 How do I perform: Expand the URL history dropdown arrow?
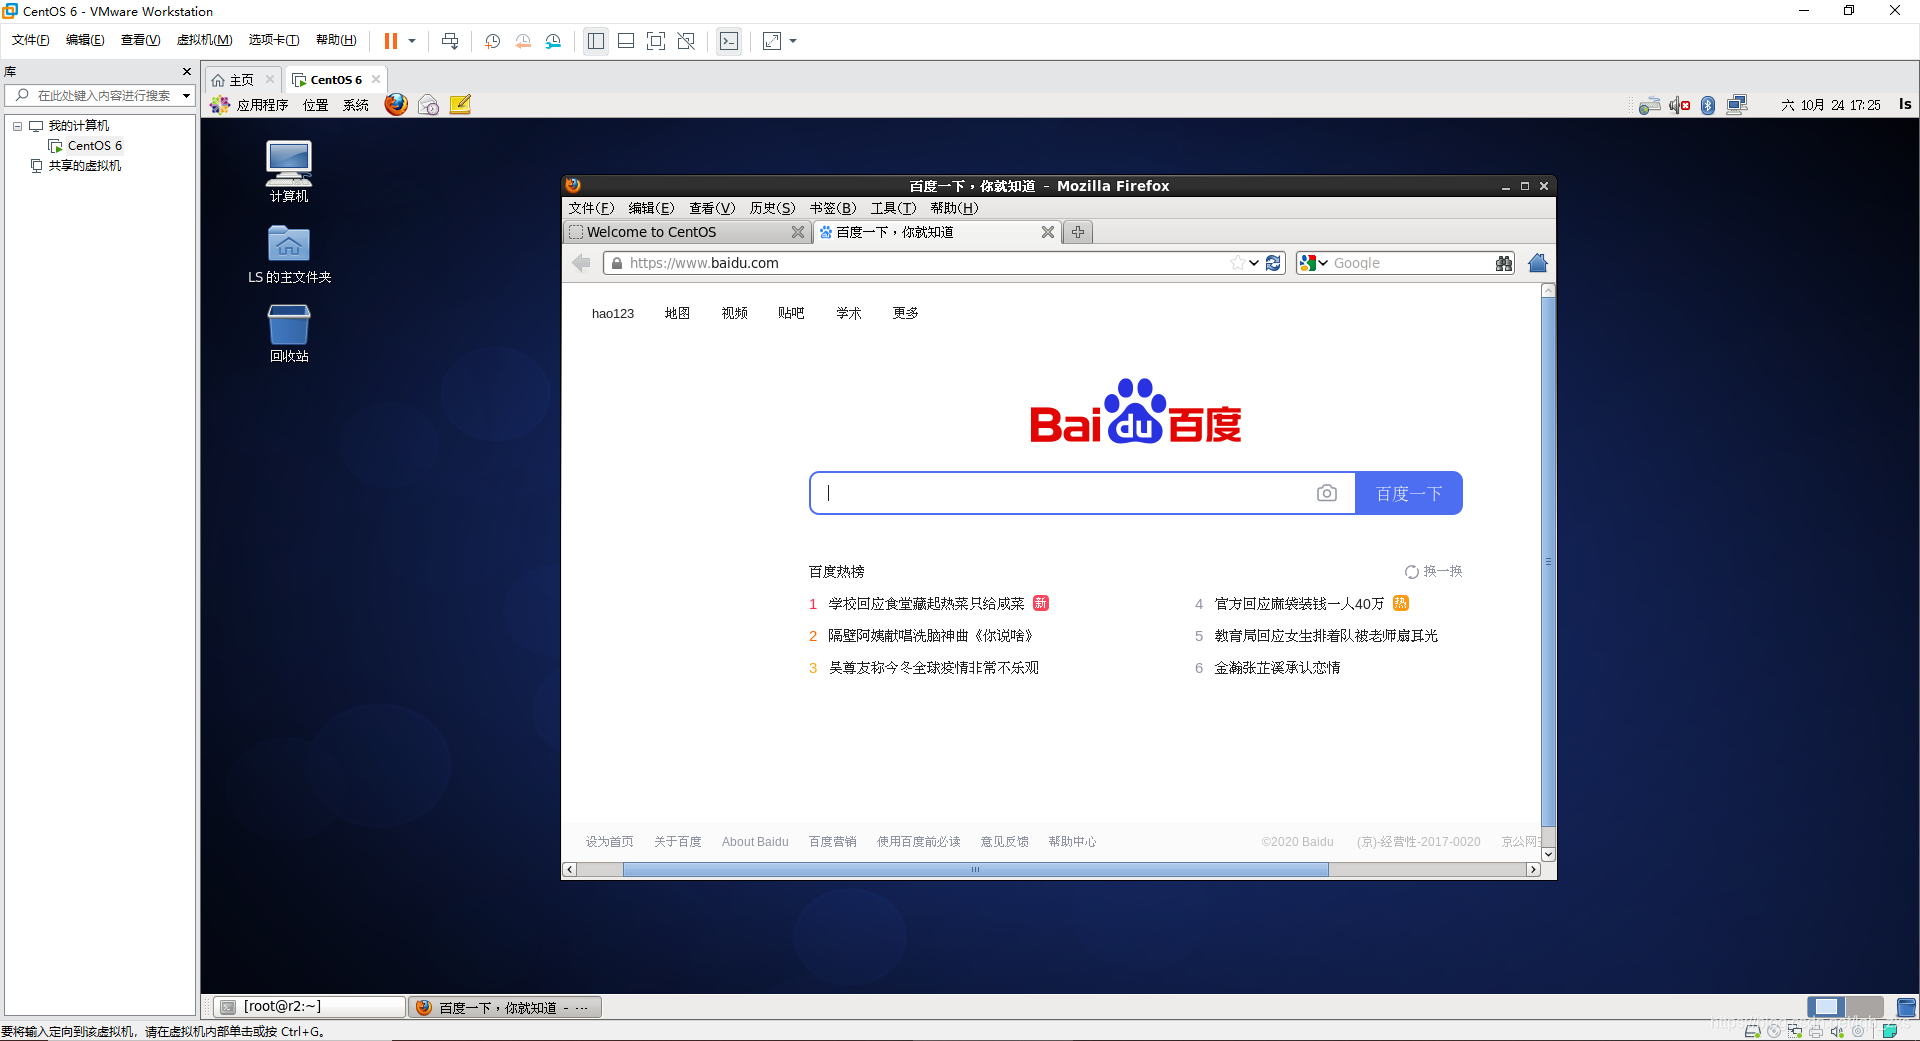(x=1254, y=263)
